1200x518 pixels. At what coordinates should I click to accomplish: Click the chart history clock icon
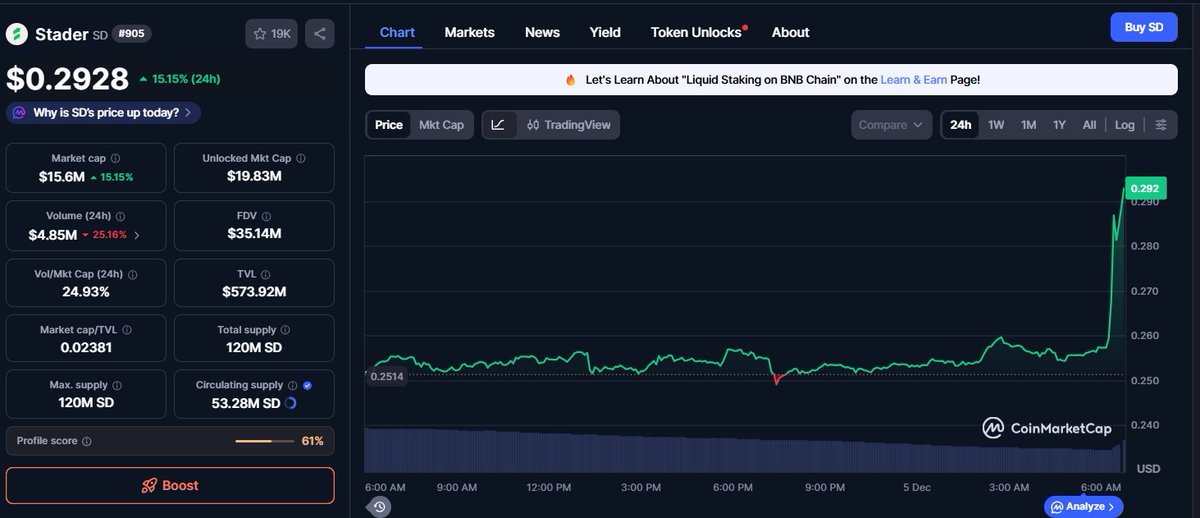pyautogui.click(x=380, y=507)
